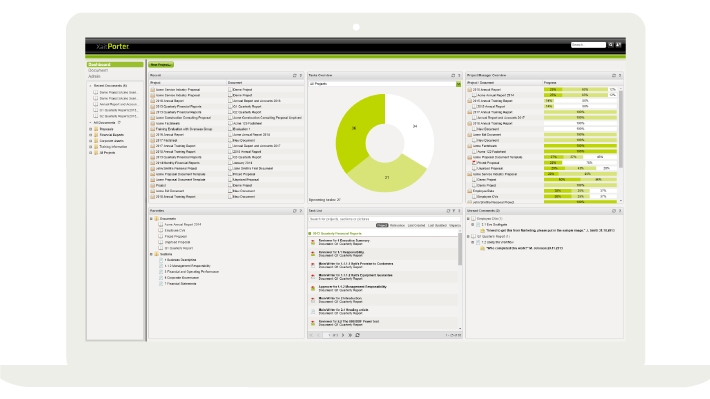The image size is (710, 399).
Task: Click the Task List filter icon
Action: 454,211
